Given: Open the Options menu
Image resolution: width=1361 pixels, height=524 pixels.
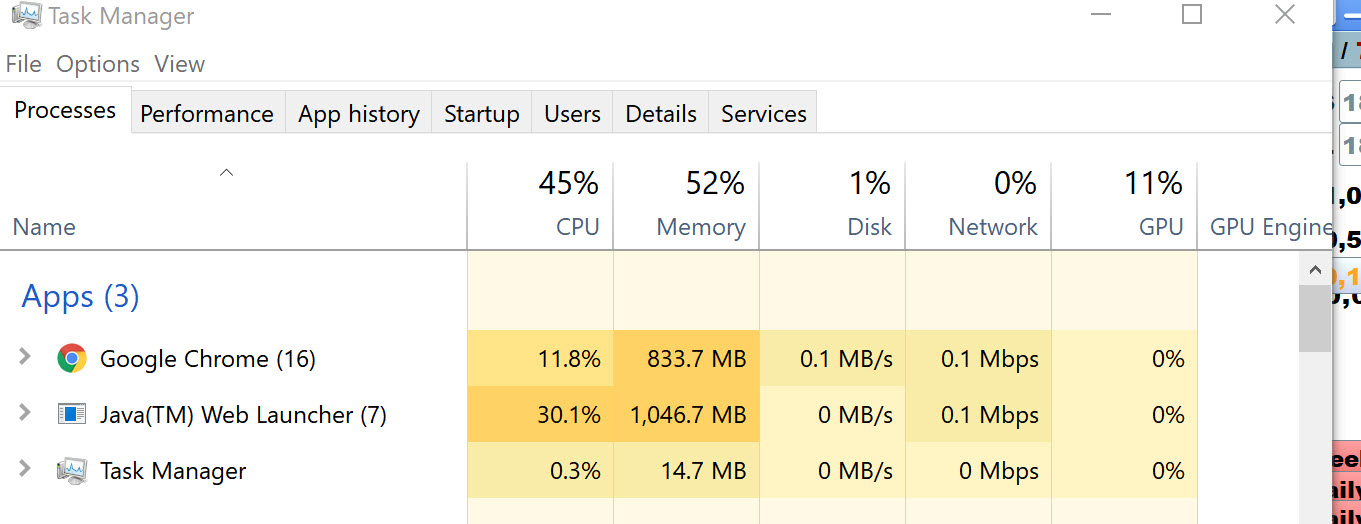Looking at the screenshot, I should (98, 64).
